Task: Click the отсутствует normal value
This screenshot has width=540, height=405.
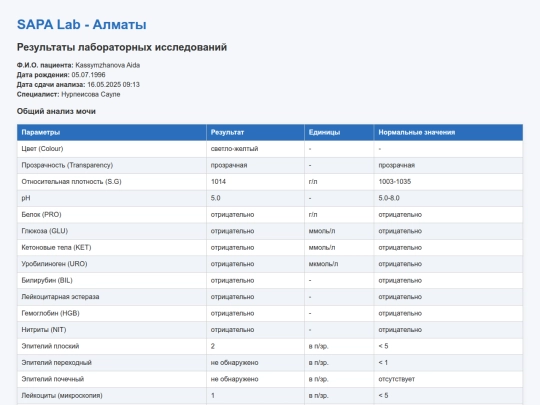Action: [397, 379]
